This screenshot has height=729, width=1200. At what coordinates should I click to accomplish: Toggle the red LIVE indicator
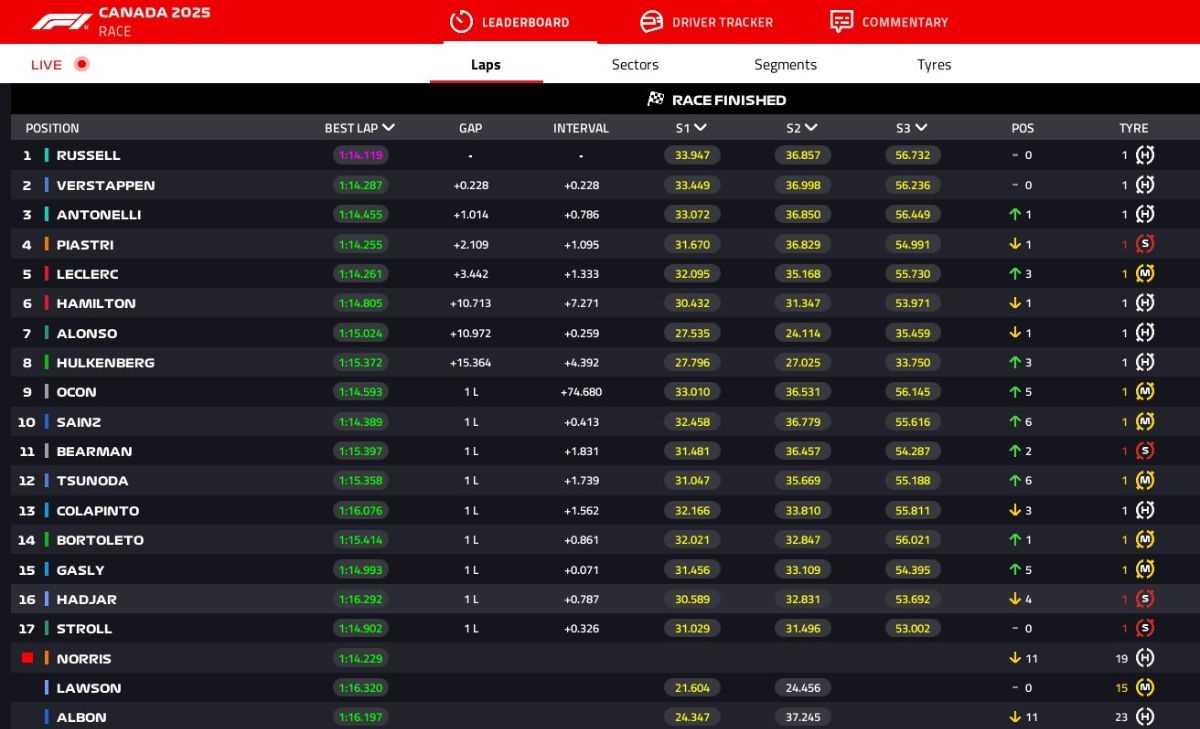click(82, 65)
